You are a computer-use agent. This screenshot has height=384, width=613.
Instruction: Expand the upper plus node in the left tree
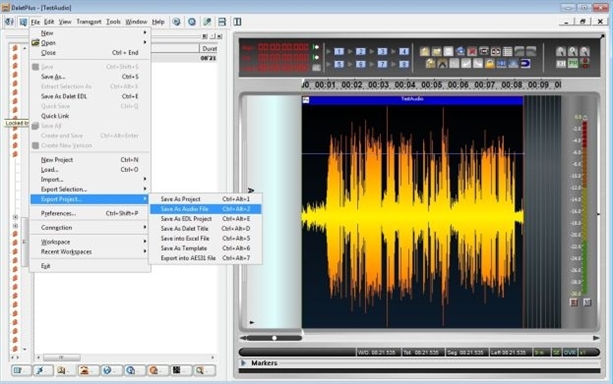(x=15, y=217)
